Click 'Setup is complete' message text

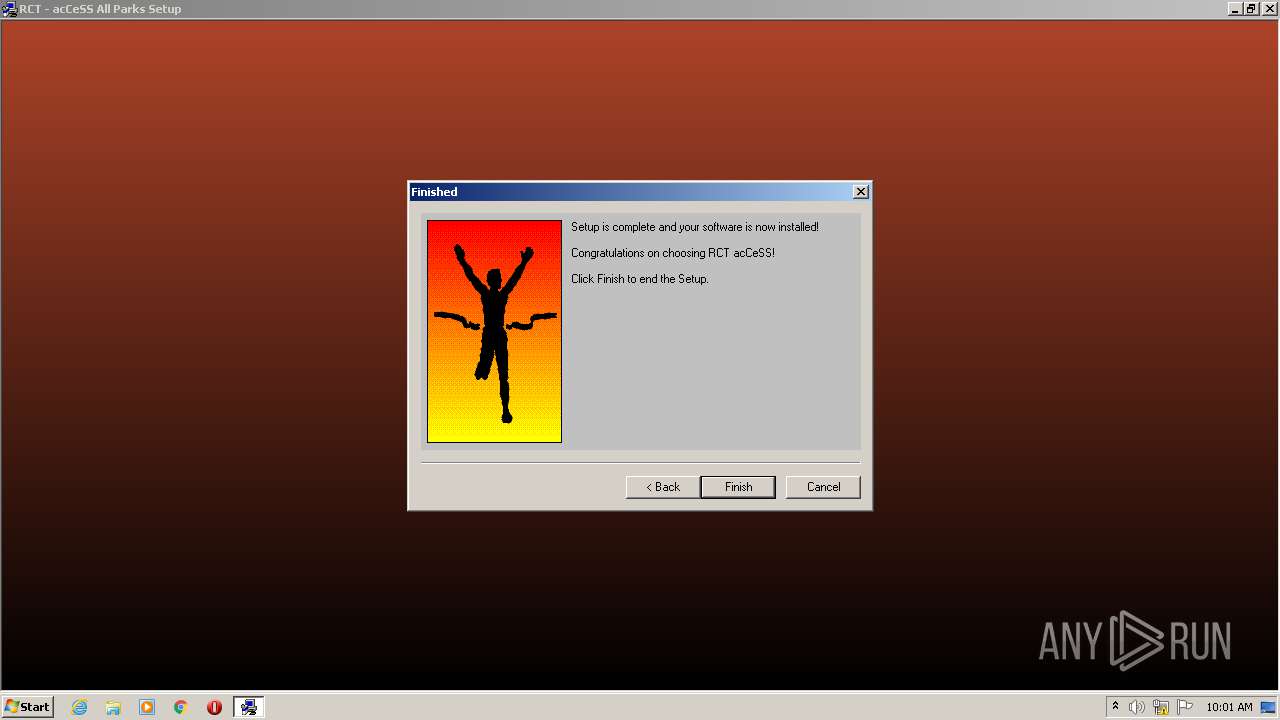pyautogui.click(x=695, y=227)
